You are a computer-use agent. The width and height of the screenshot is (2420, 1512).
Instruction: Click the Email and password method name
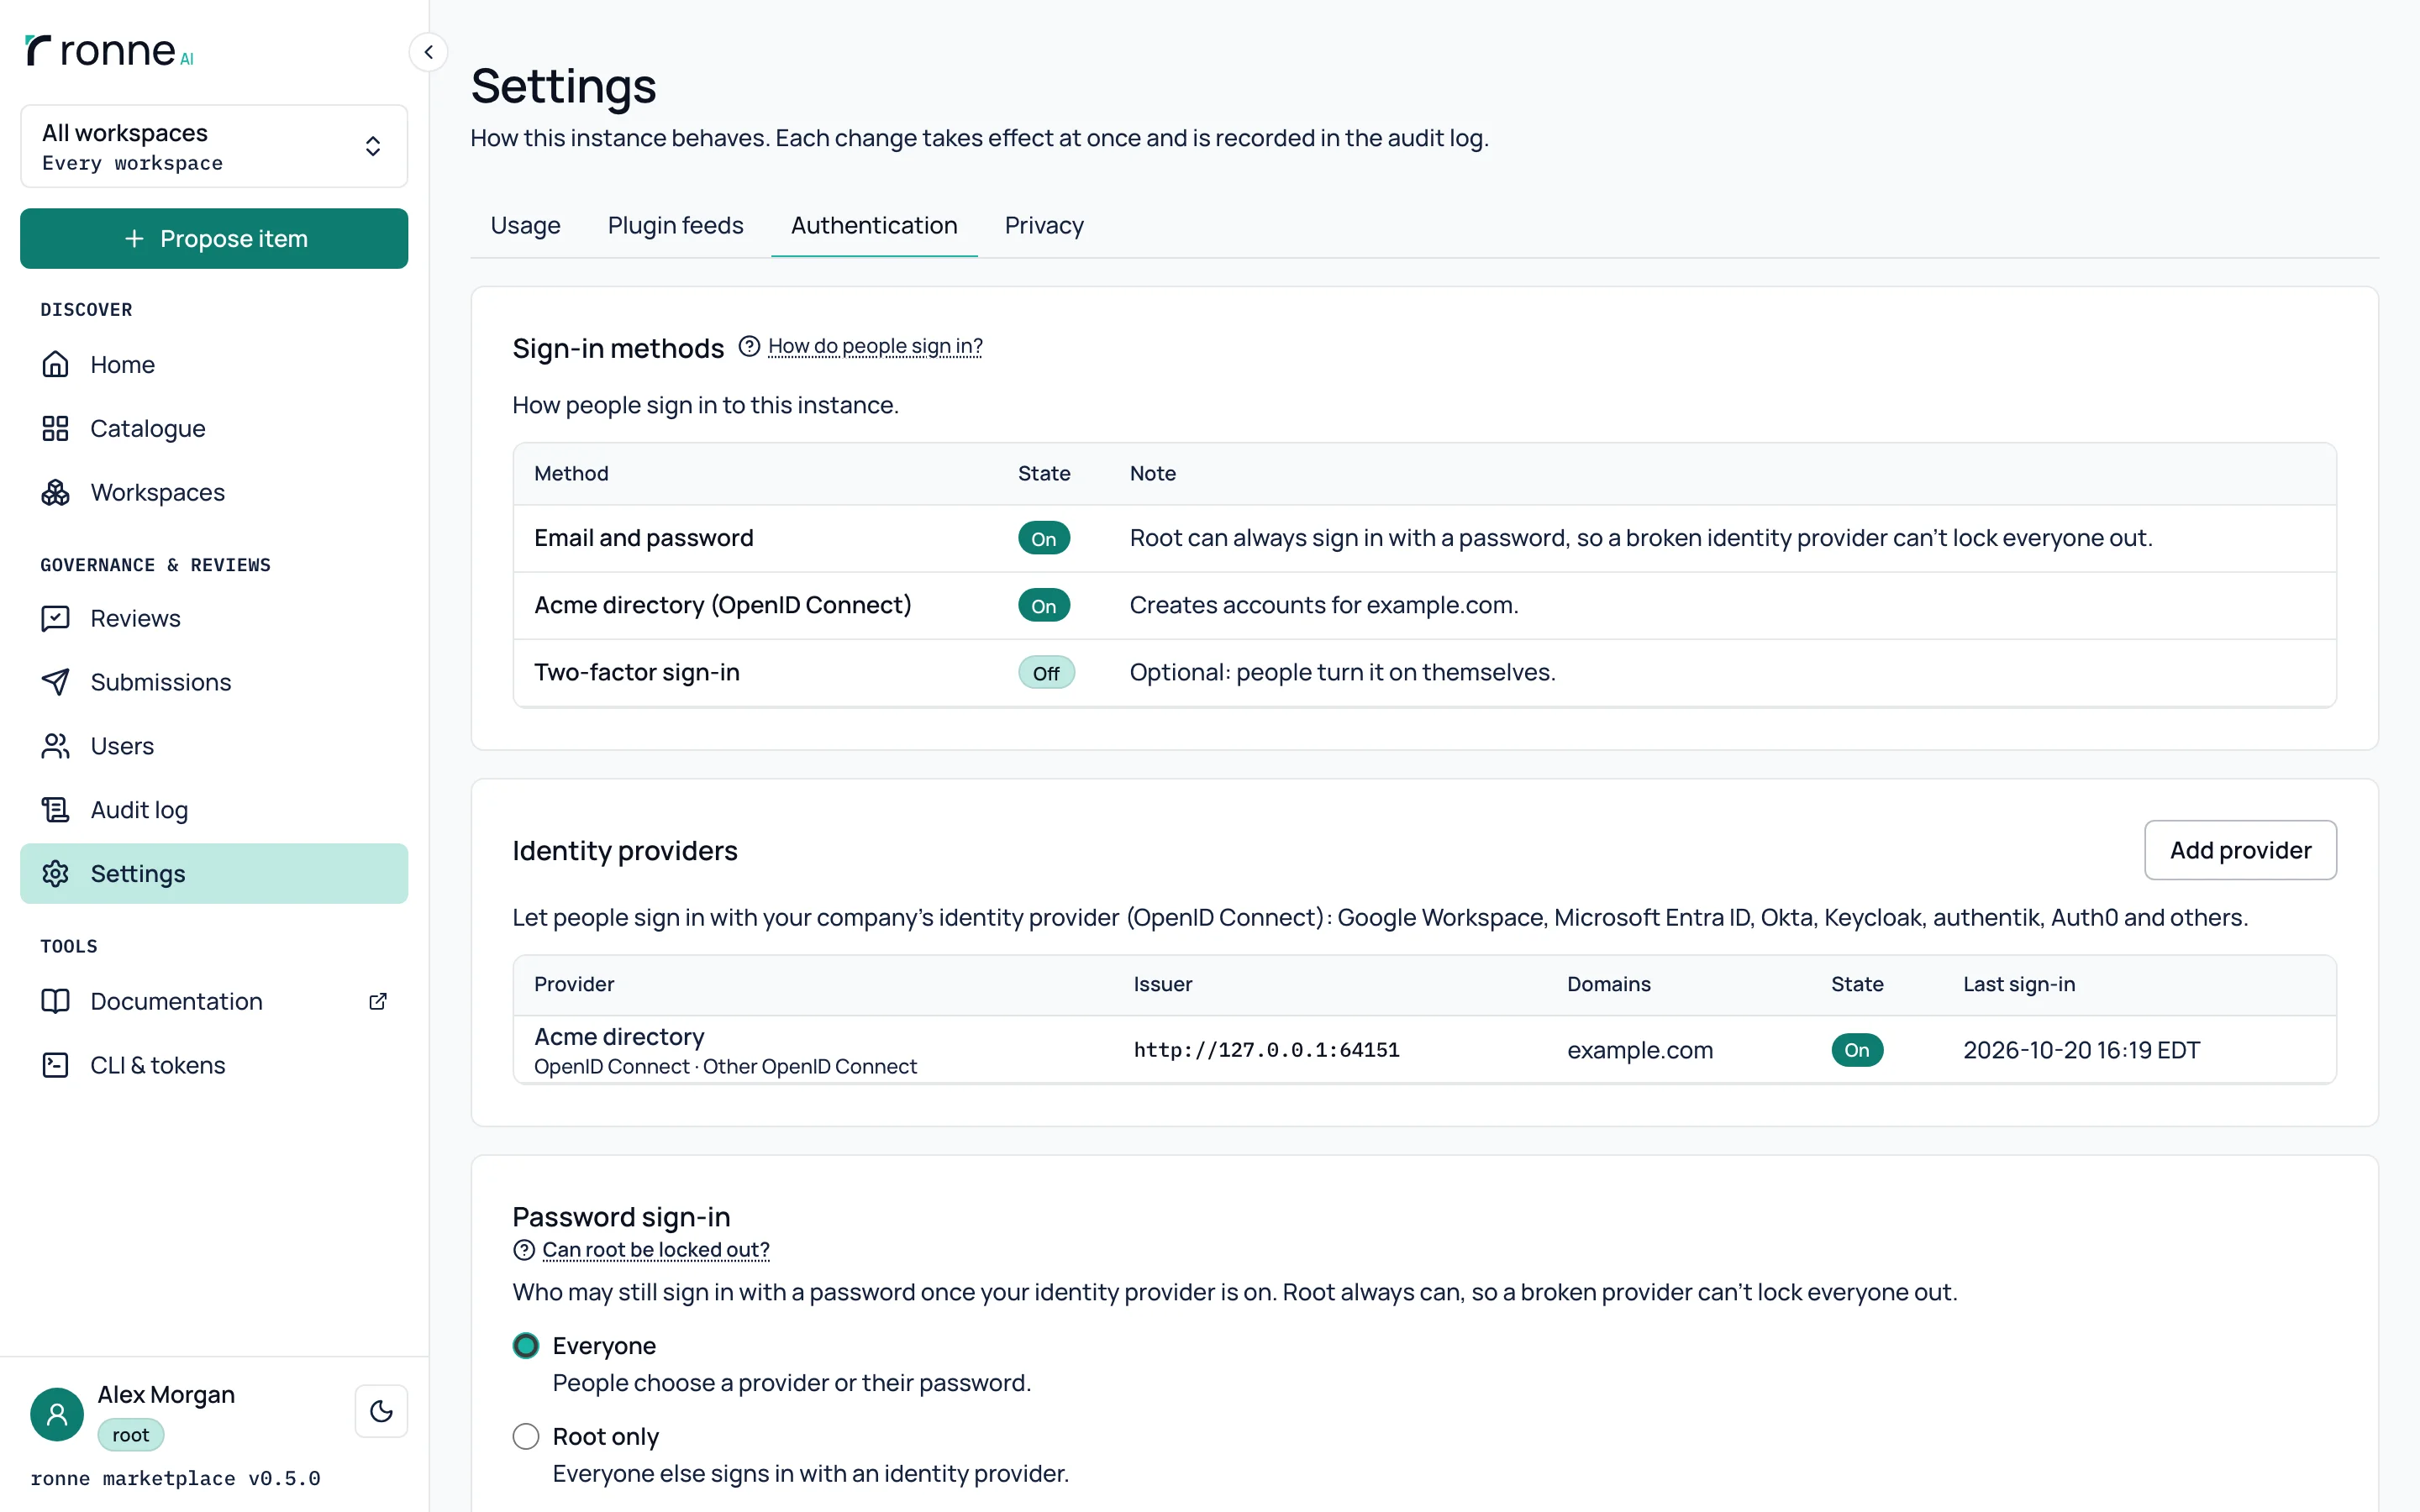pos(644,538)
